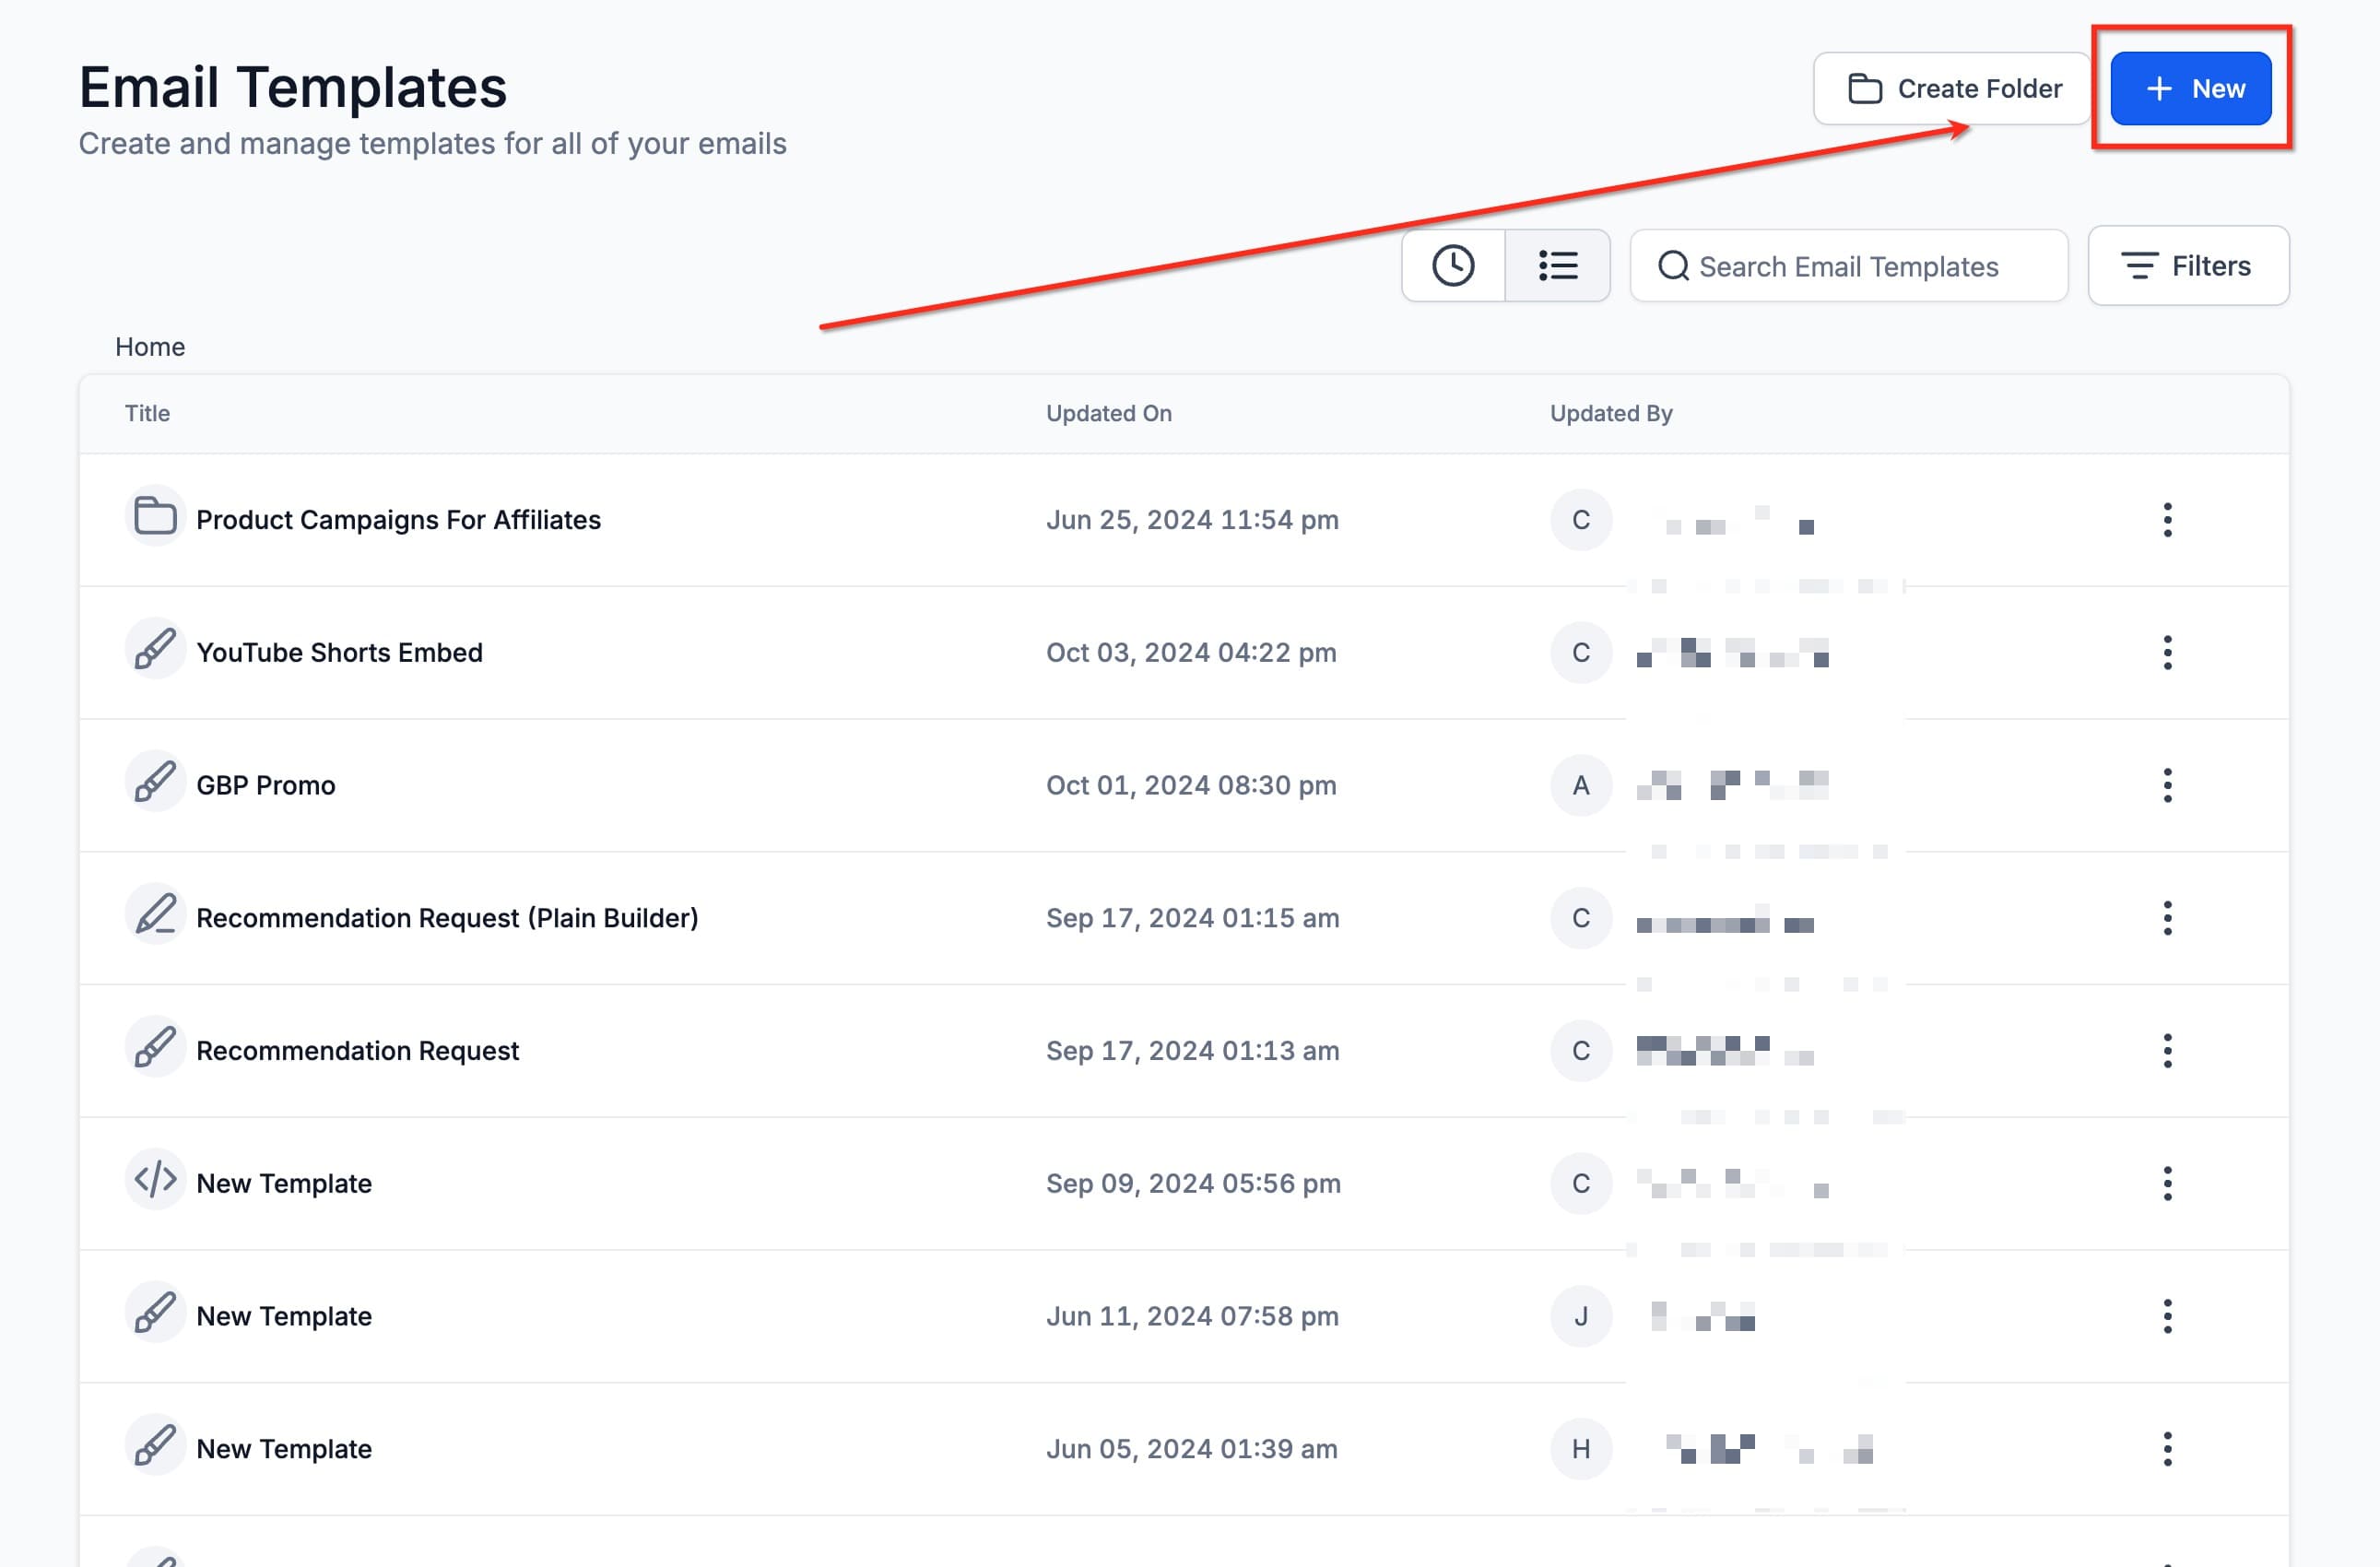Sort templates by the Updated On column
This screenshot has height=1567, width=2380.
(1108, 413)
